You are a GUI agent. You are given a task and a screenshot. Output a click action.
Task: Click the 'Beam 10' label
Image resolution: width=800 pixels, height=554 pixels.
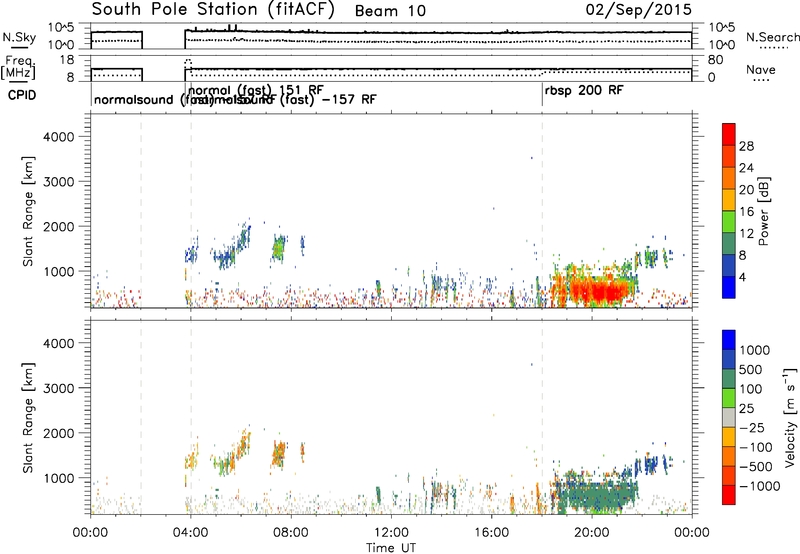[x=390, y=11]
